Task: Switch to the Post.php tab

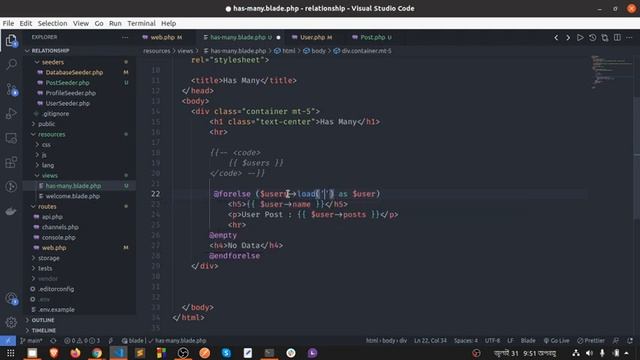Action: pyautogui.click(x=372, y=37)
